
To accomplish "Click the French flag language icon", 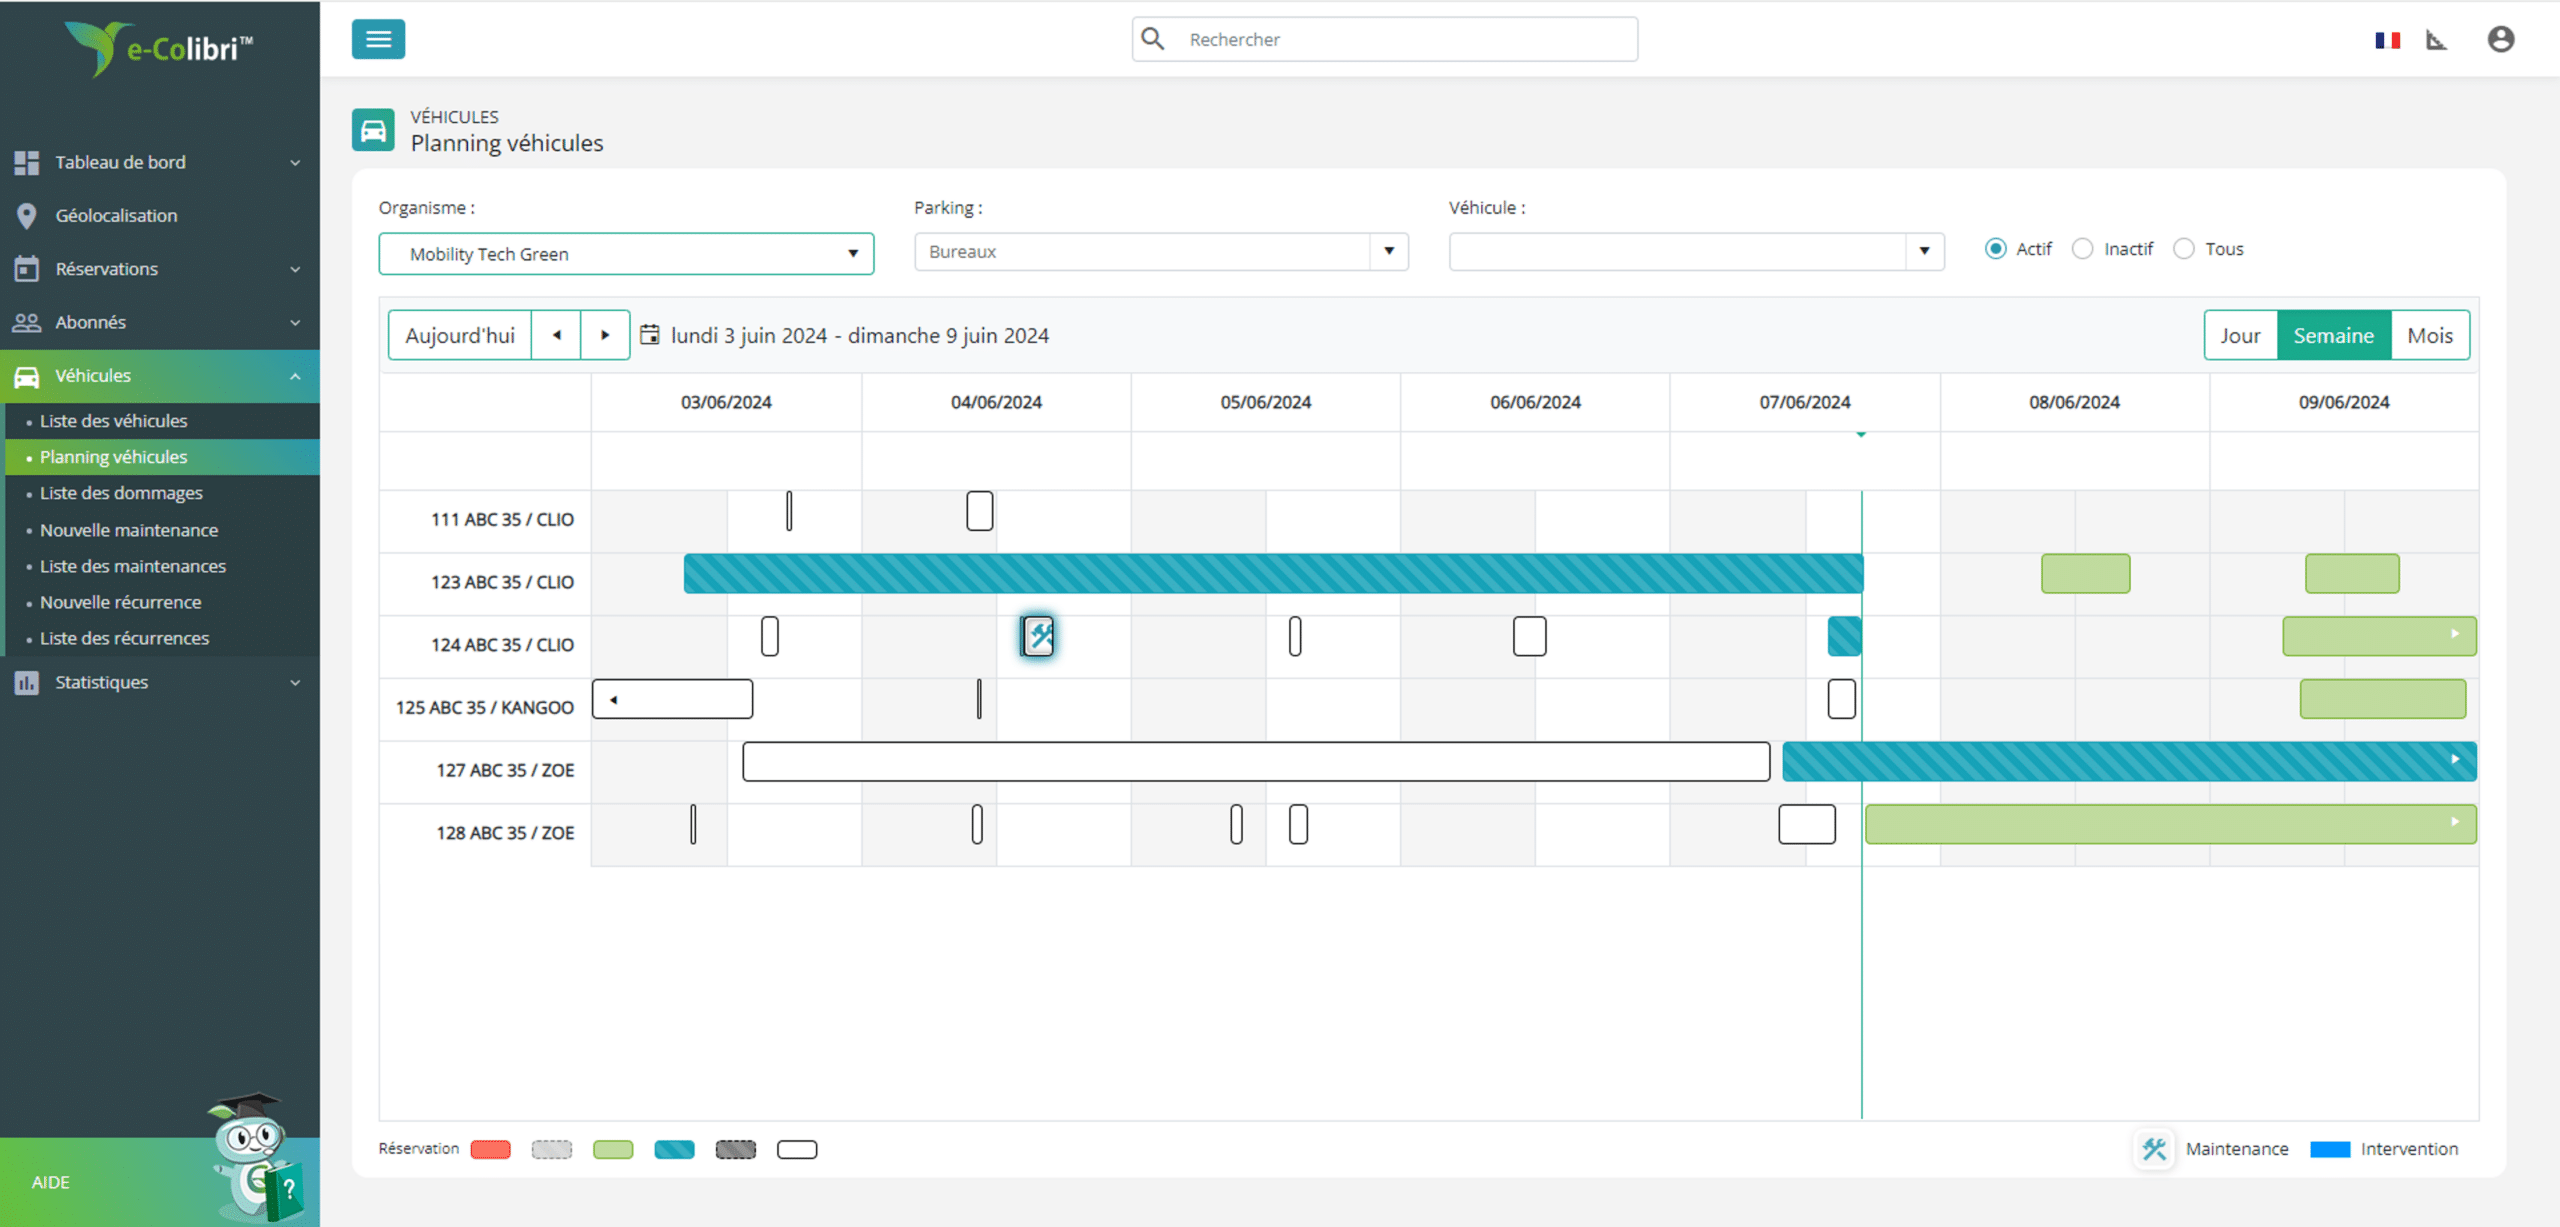I will [2388, 40].
